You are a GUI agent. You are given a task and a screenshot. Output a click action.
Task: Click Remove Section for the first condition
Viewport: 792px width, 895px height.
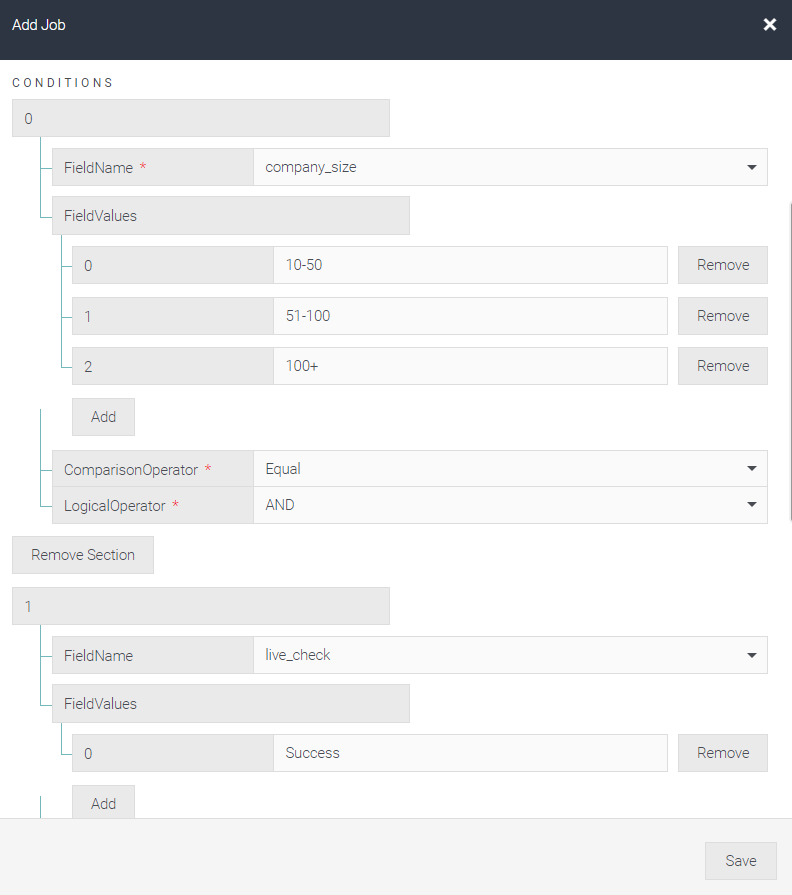tap(82, 555)
